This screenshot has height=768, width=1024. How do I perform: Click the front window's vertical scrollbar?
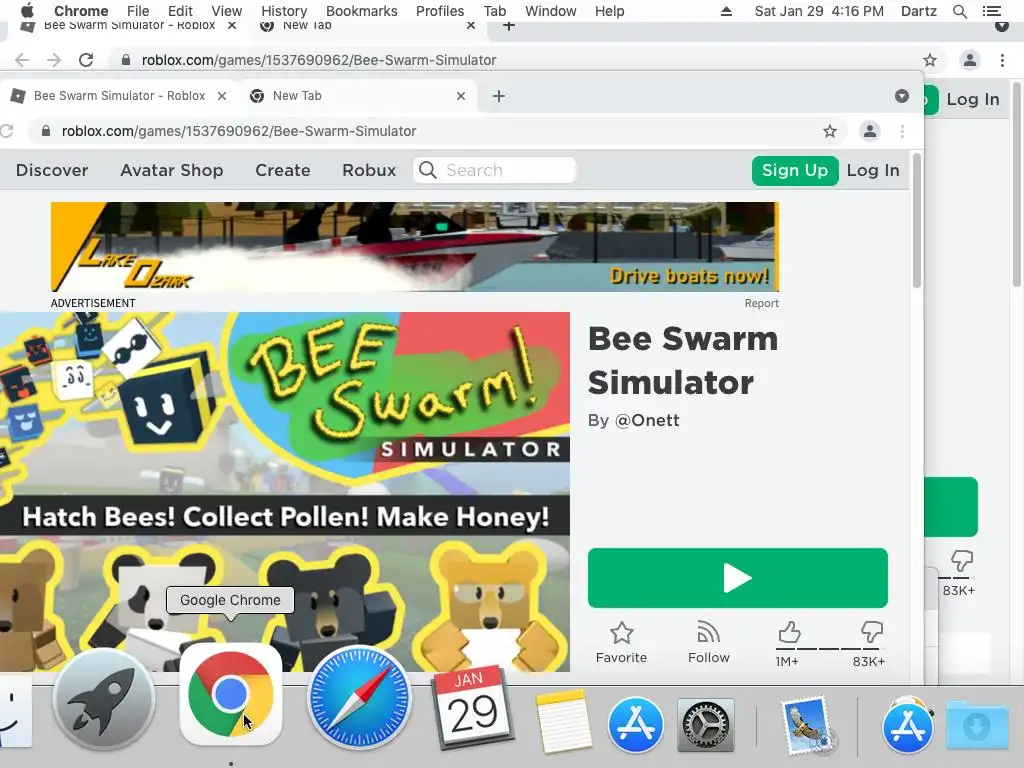click(917, 222)
